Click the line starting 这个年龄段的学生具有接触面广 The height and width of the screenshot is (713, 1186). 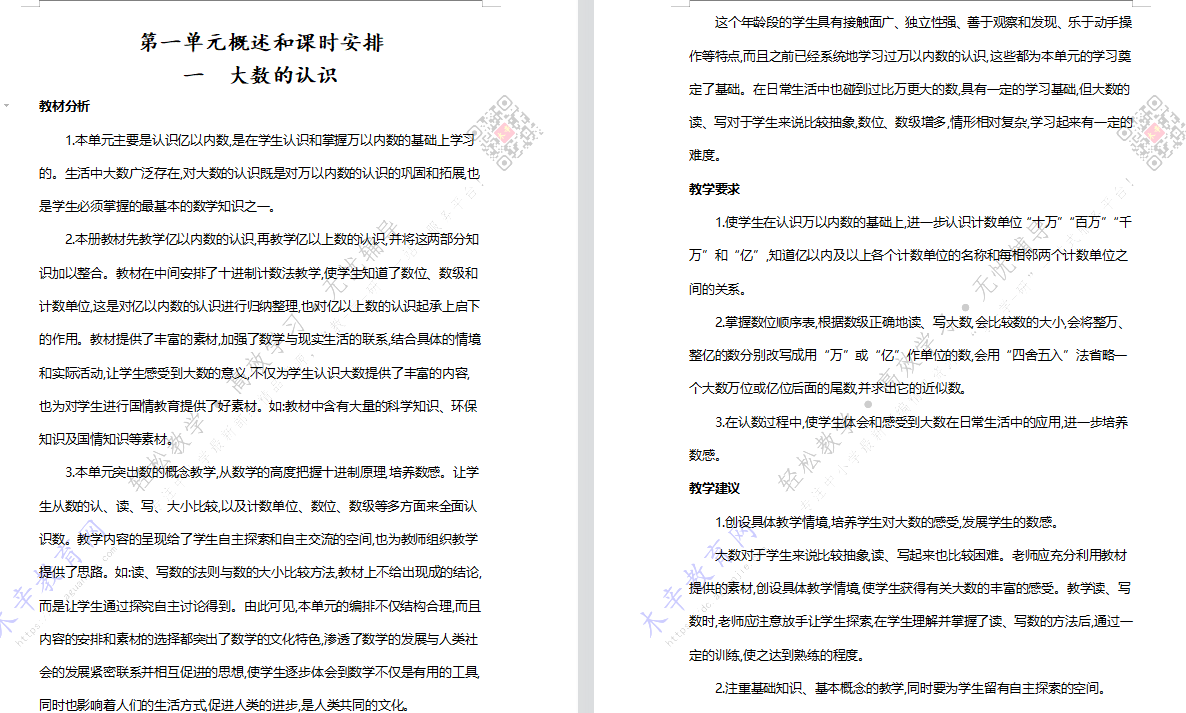pyautogui.click(x=924, y=23)
